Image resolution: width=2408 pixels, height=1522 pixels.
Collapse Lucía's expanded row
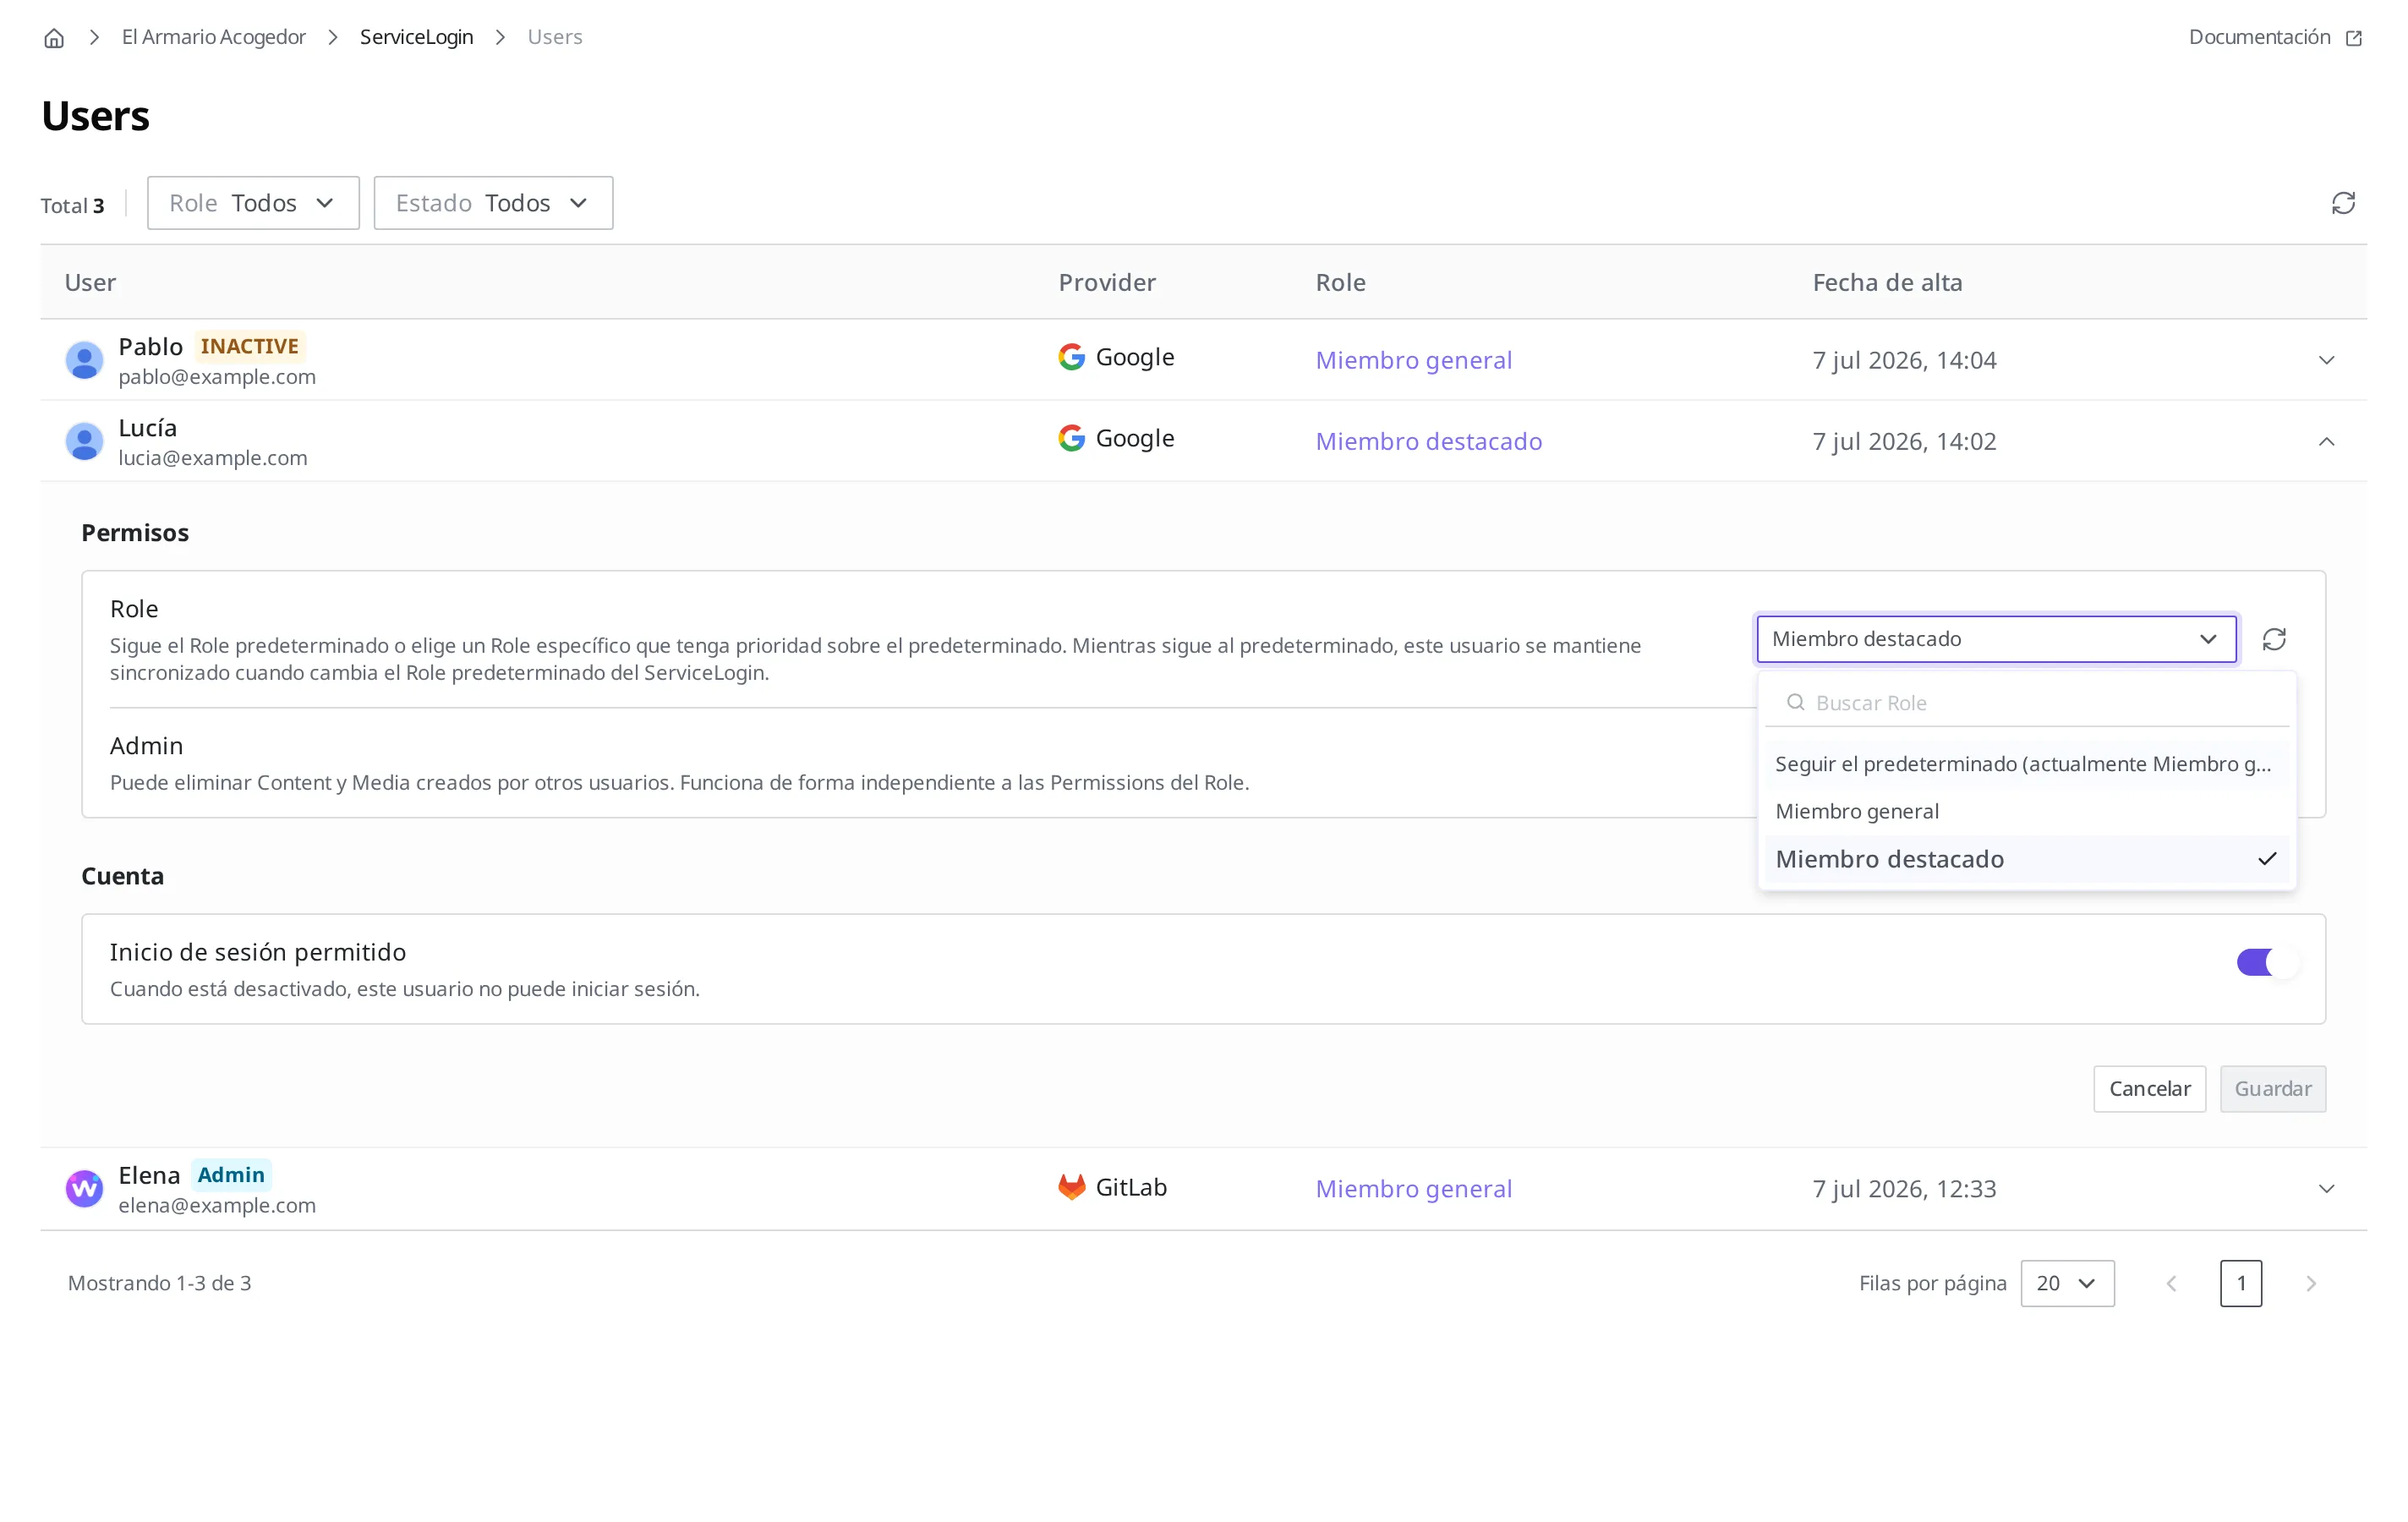[2326, 441]
